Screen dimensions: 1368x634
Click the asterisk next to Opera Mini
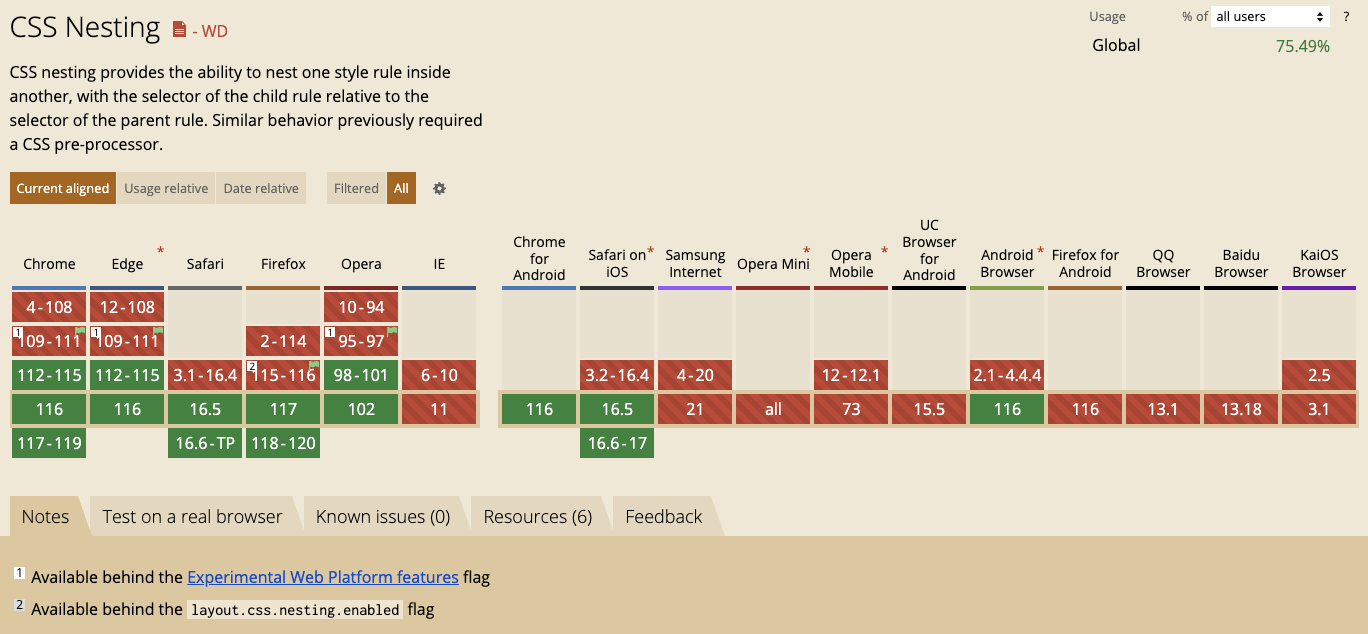806,251
